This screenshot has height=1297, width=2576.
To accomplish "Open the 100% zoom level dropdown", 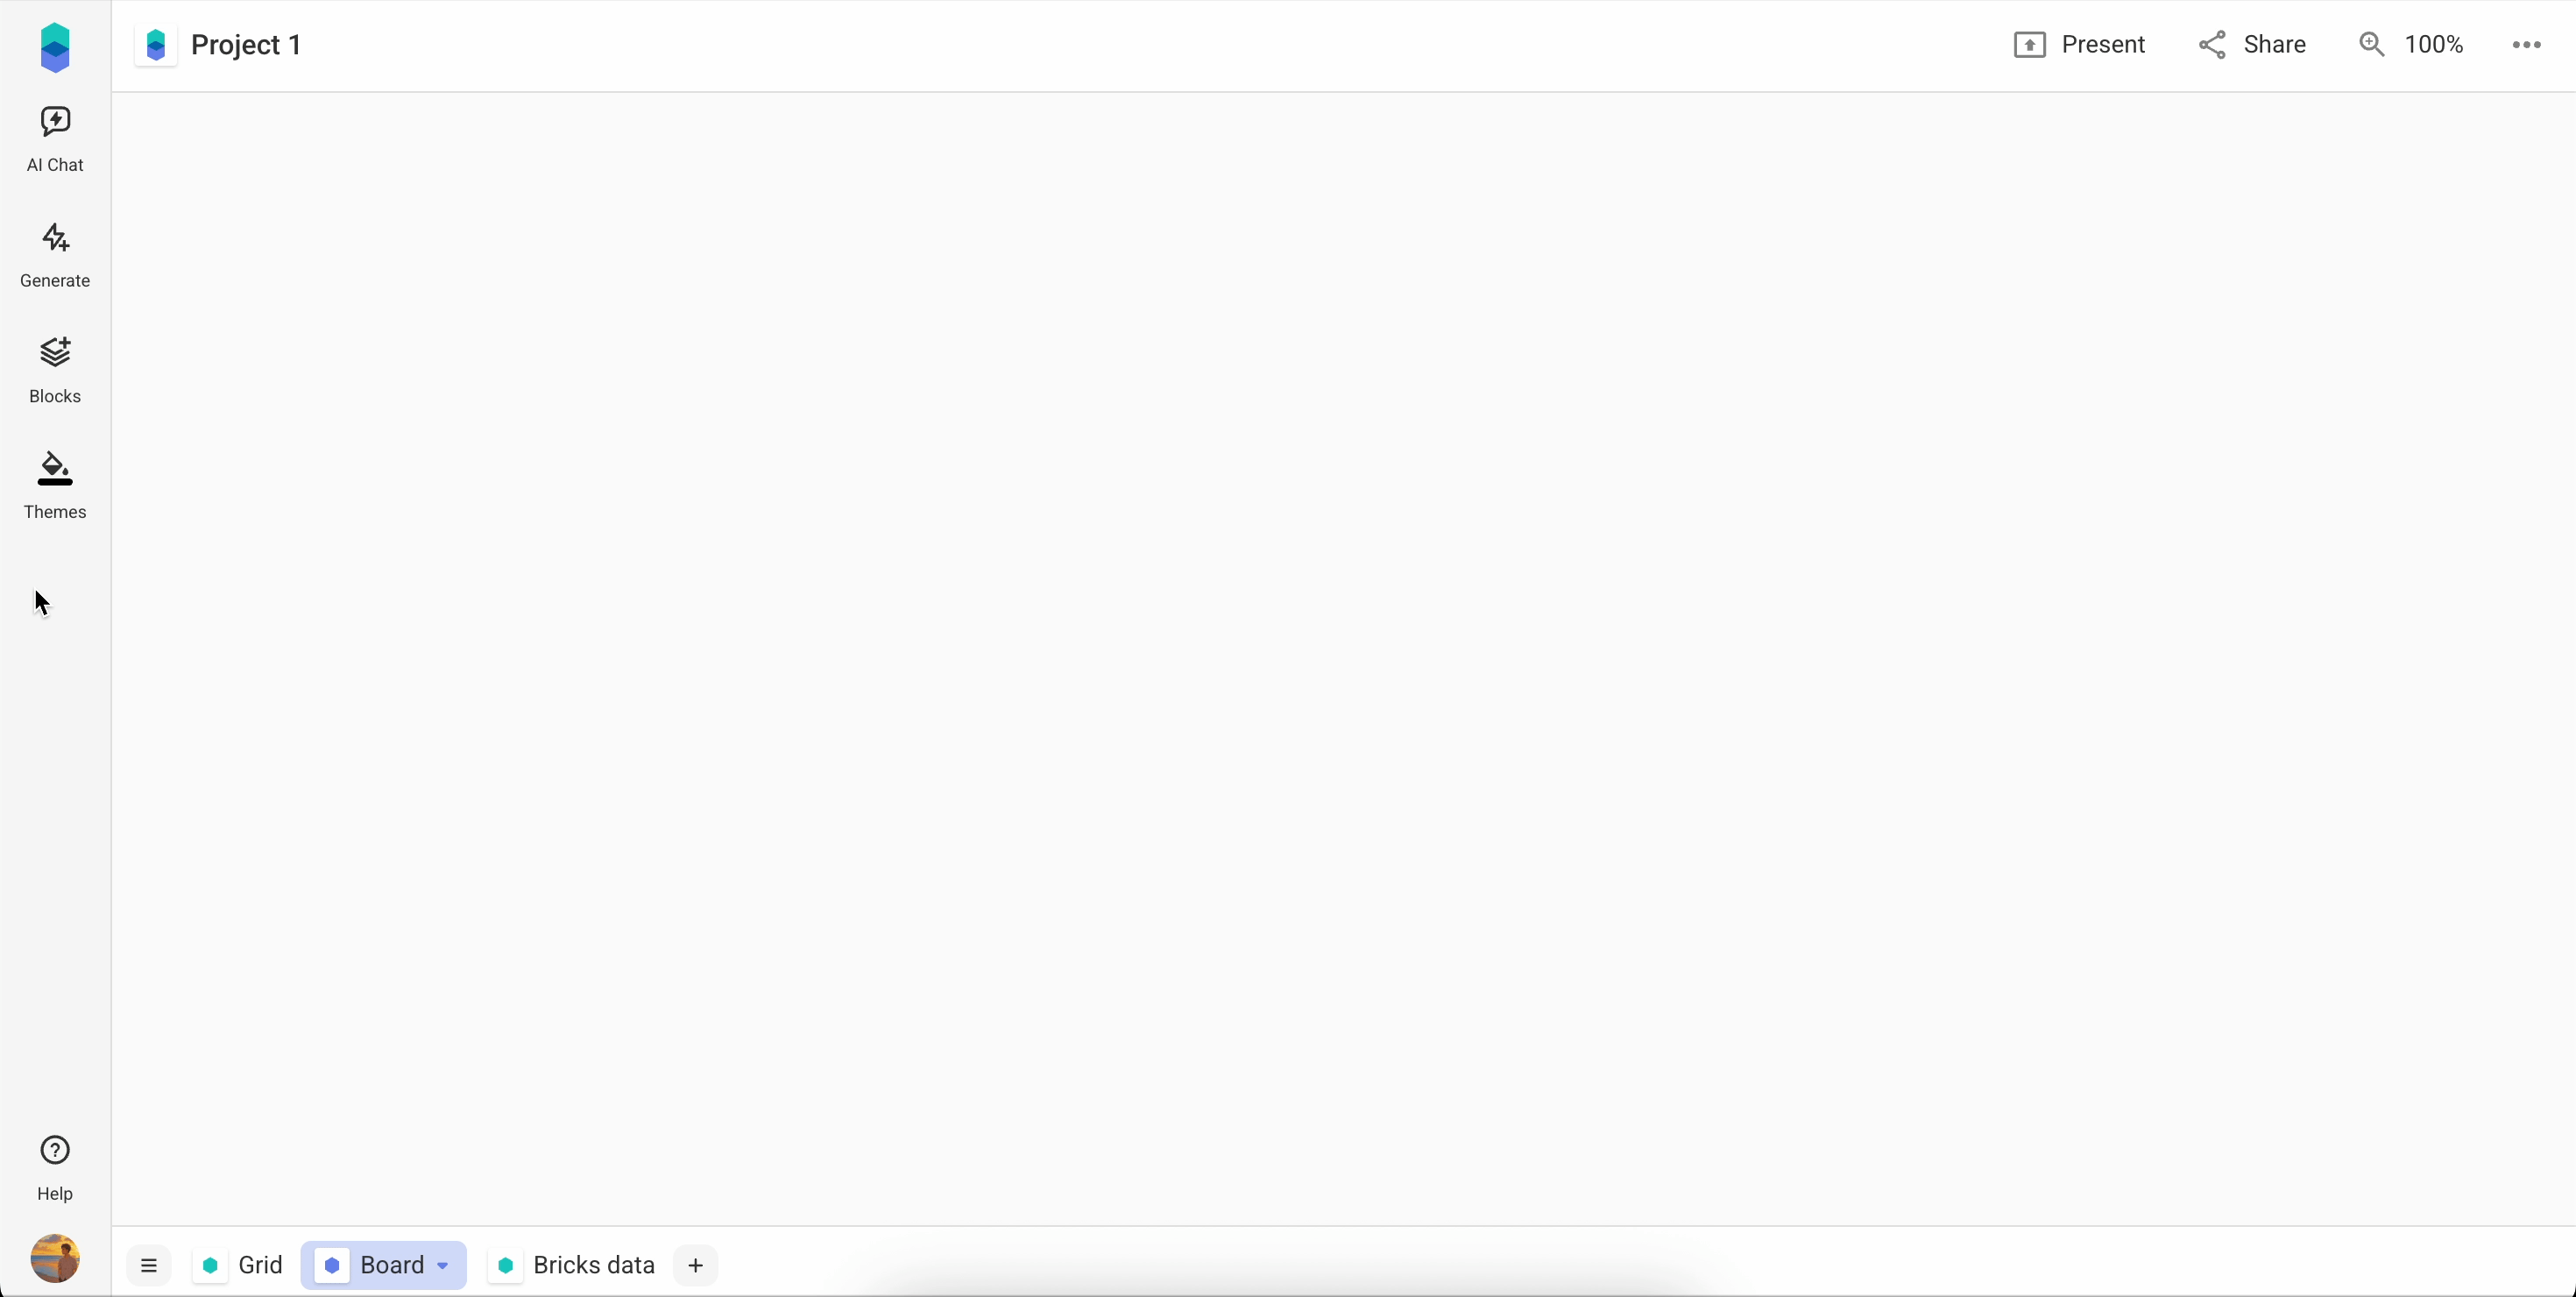I will pos(2433,45).
